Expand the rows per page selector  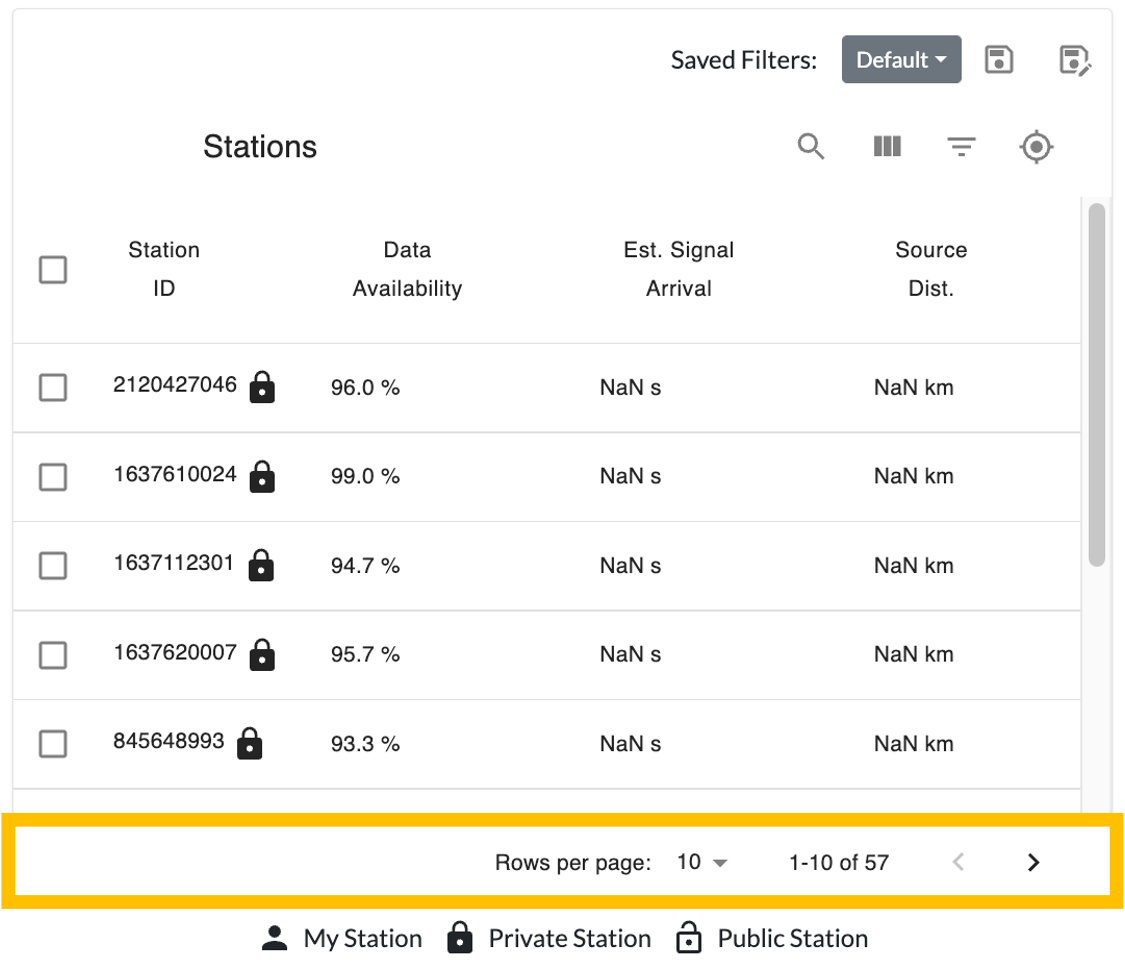[702, 862]
